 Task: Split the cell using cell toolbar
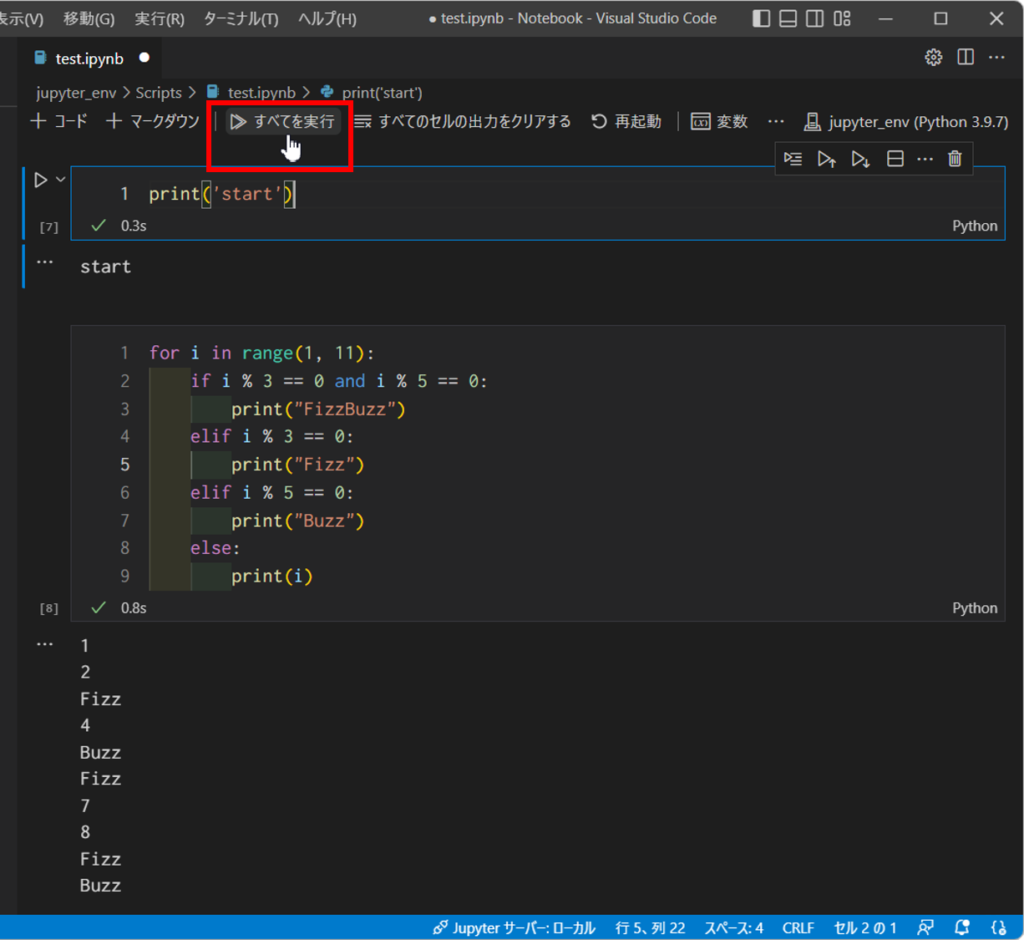click(x=895, y=159)
